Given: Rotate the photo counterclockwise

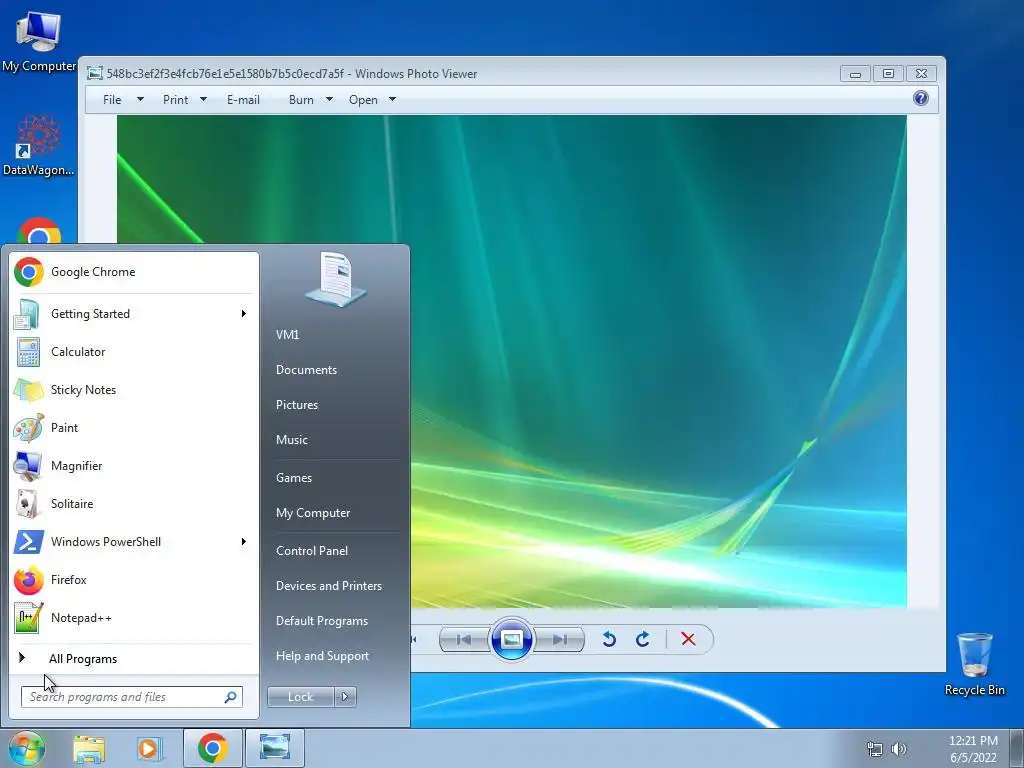Looking at the screenshot, I should (x=609, y=639).
